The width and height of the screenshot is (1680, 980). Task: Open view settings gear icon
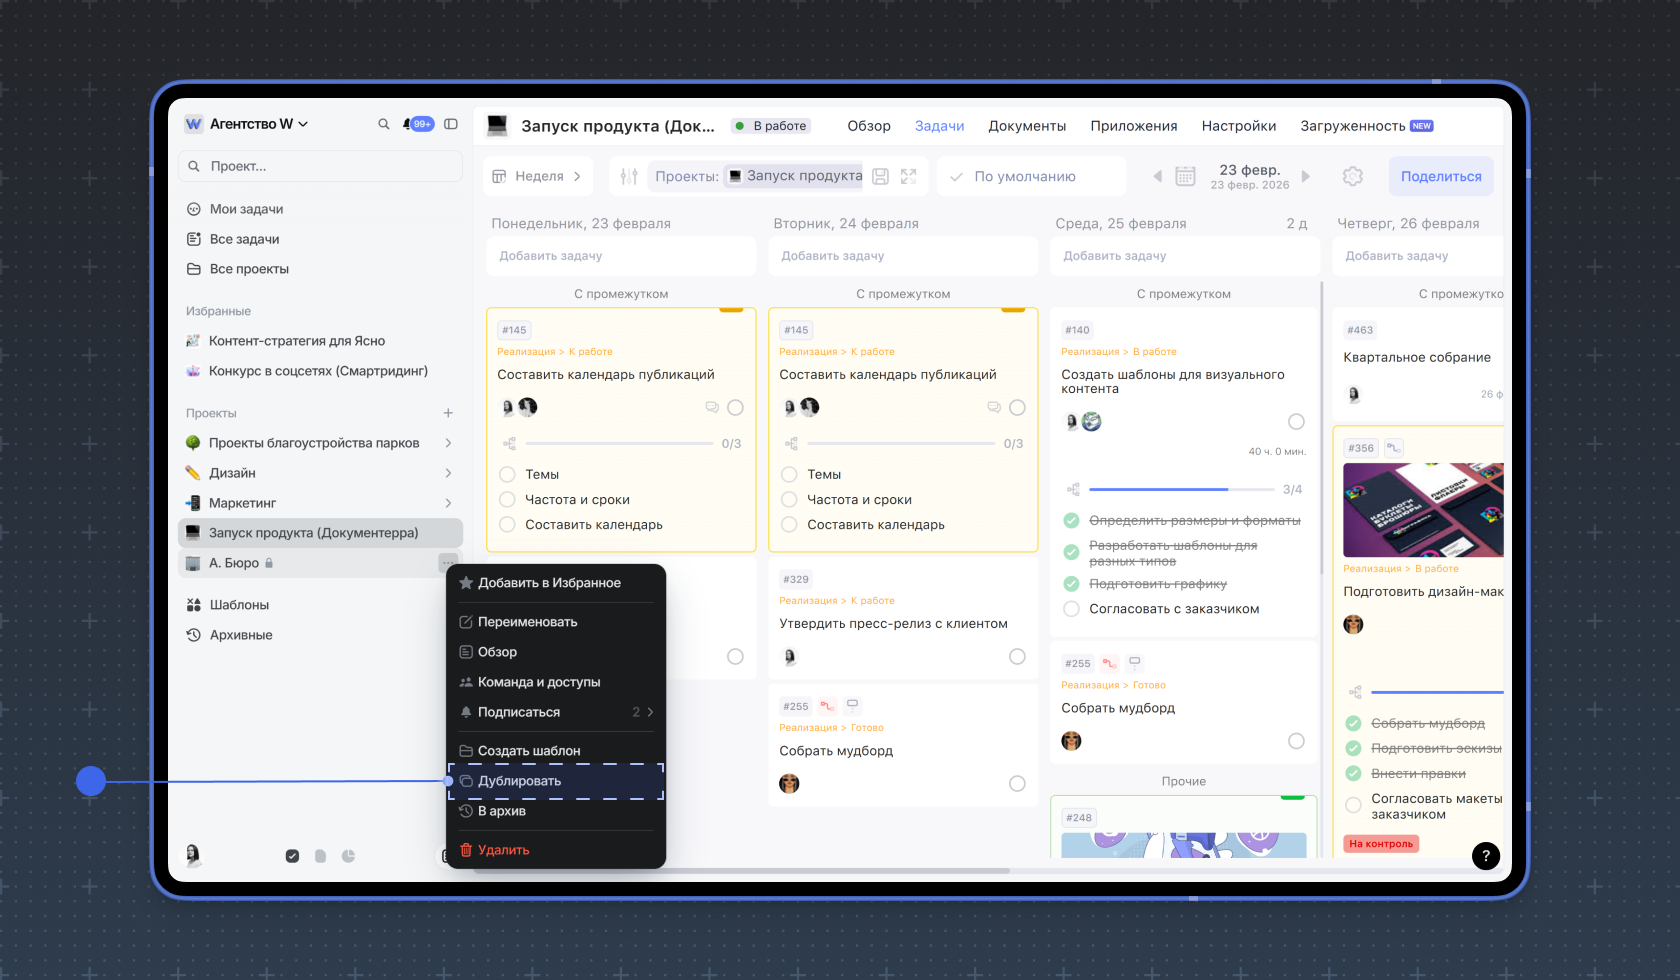(x=1353, y=176)
